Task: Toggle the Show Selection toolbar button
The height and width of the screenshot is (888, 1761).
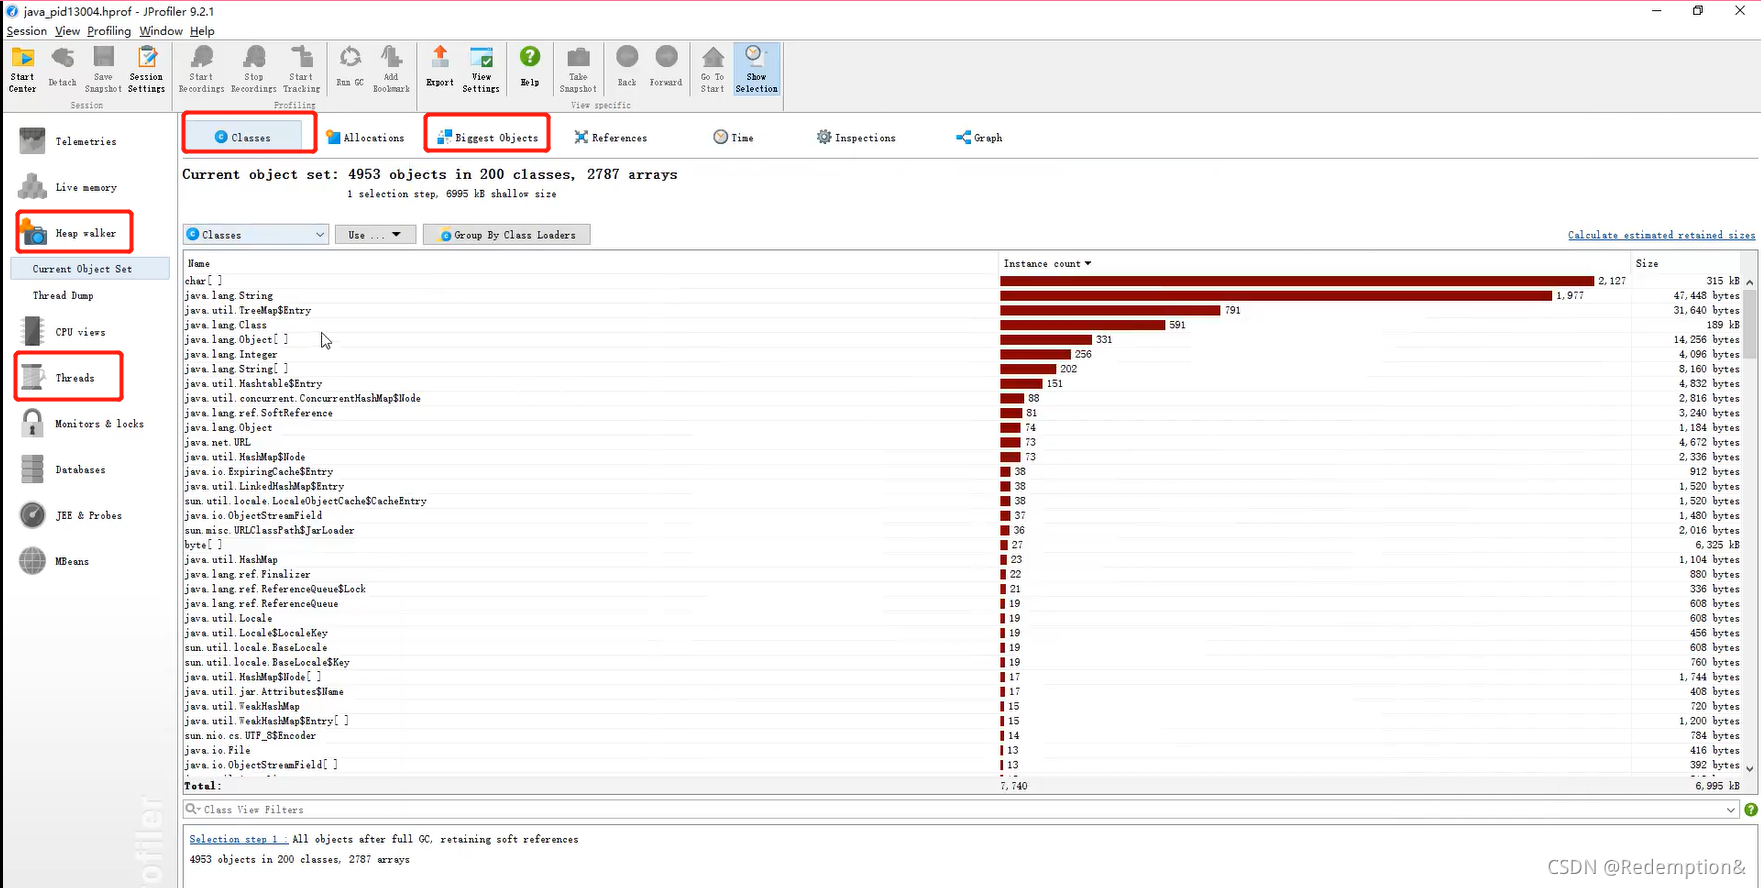Action: point(756,69)
